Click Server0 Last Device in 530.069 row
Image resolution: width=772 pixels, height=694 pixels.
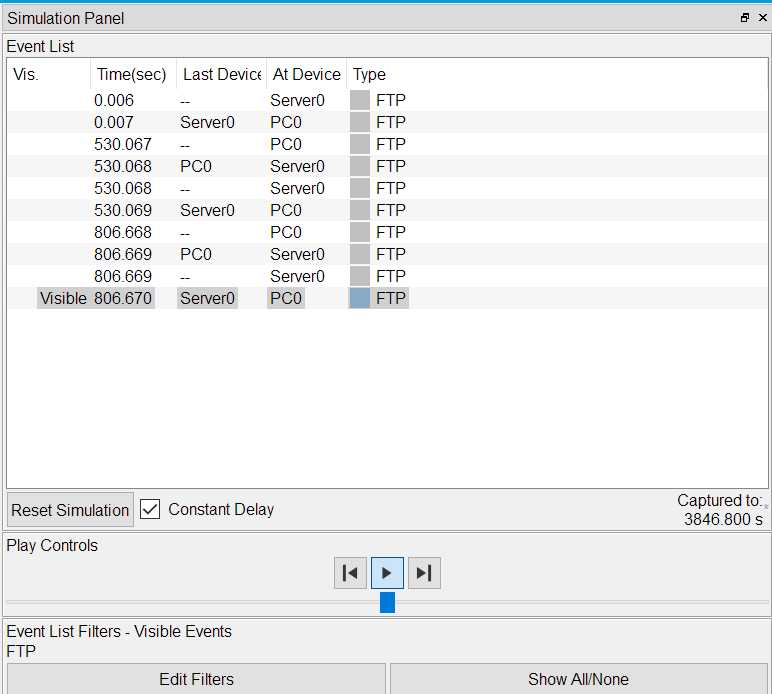(207, 210)
